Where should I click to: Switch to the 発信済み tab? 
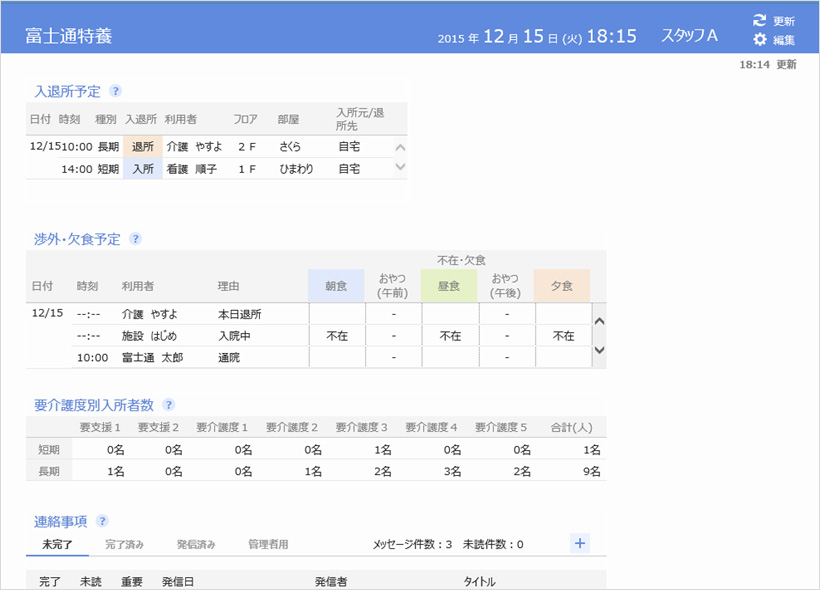click(195, 544)
